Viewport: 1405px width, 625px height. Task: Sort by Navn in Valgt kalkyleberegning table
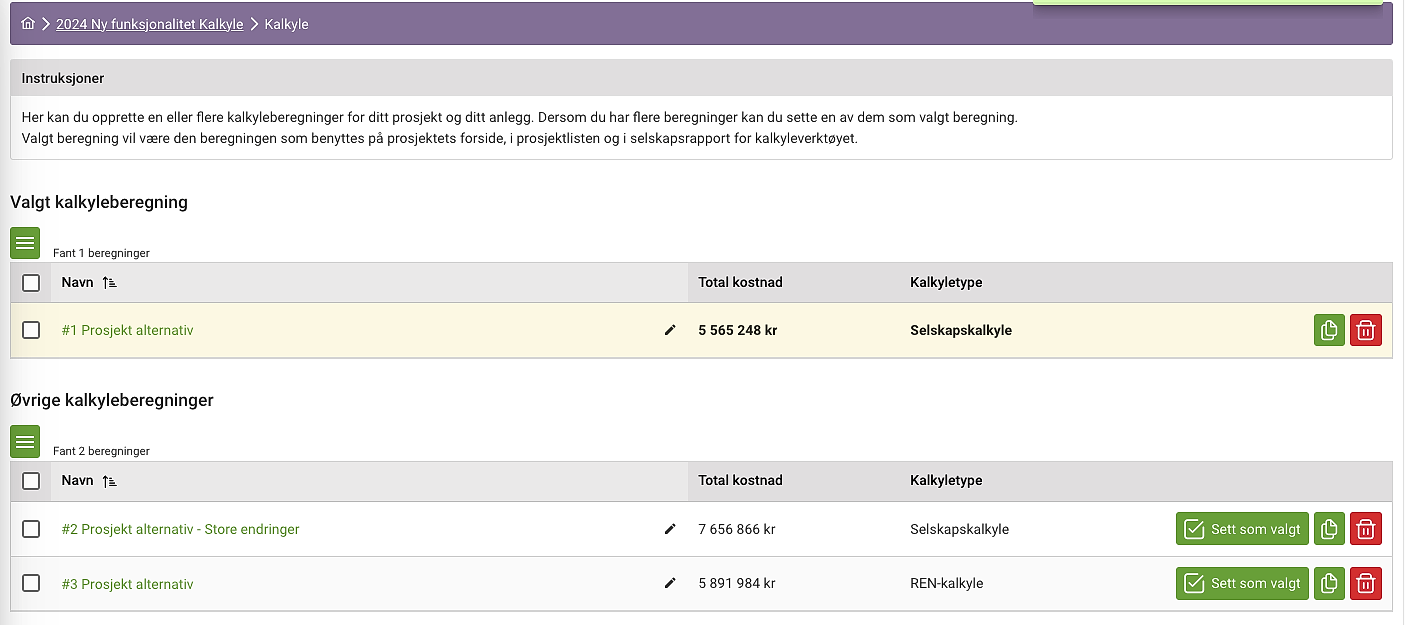tap(89, 283)
